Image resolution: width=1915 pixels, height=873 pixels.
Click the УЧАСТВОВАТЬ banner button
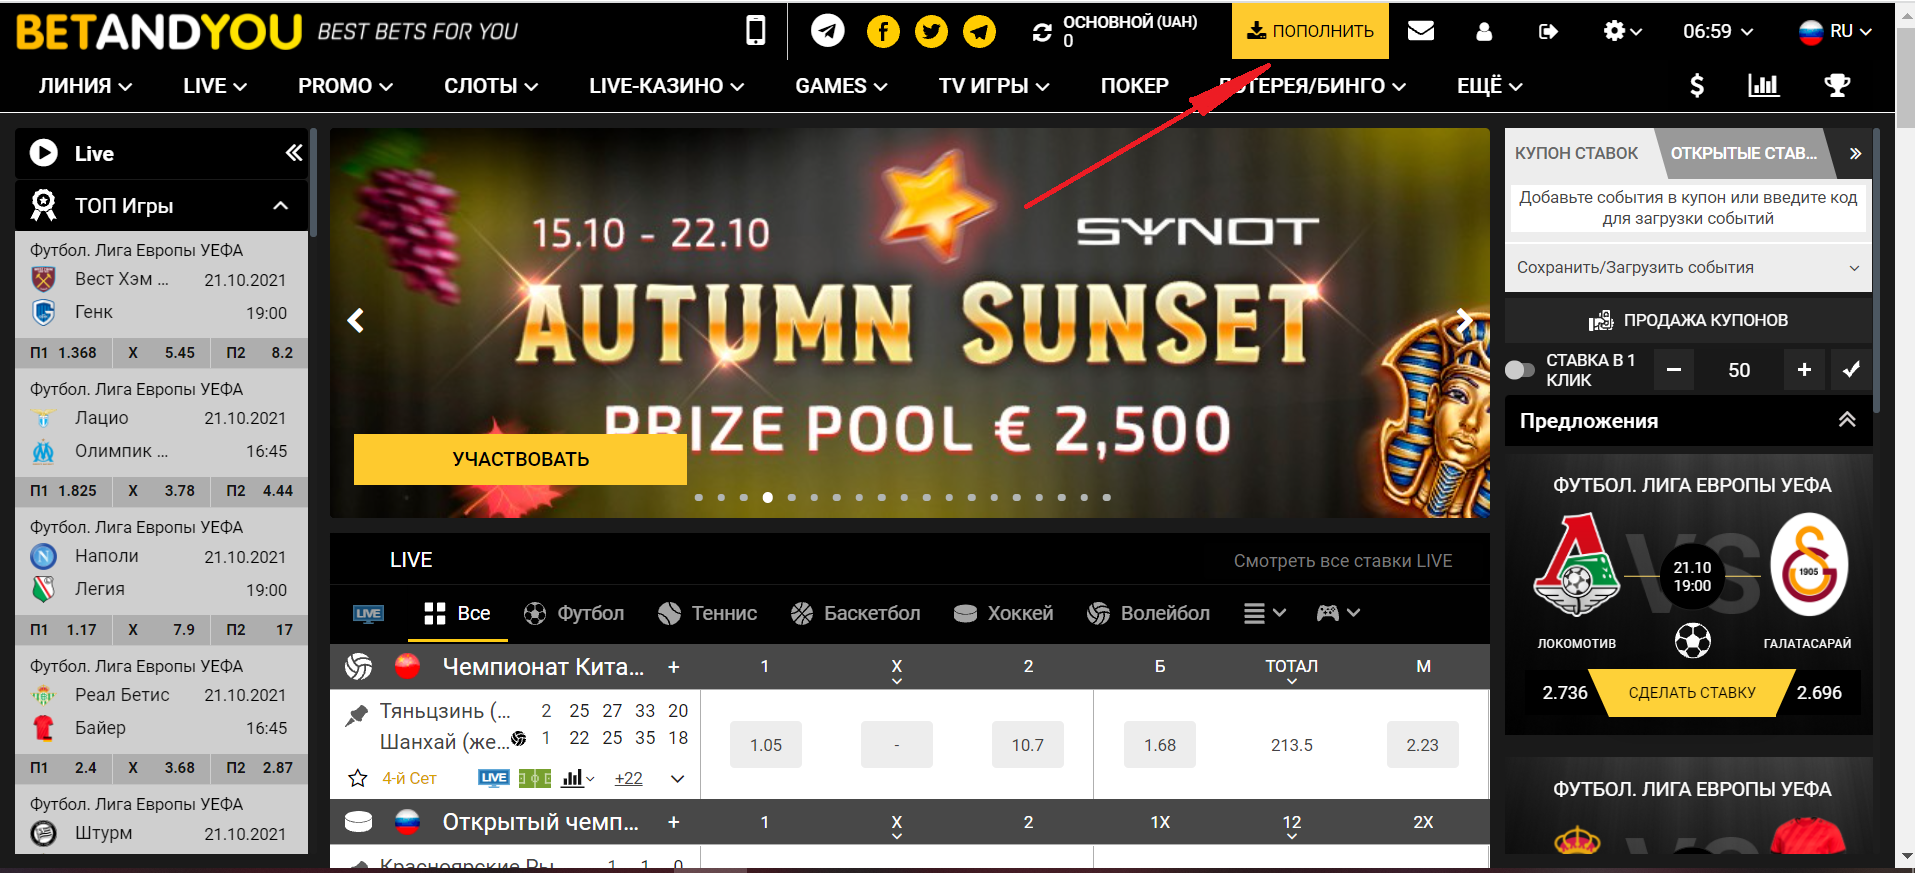pos(520,459)
